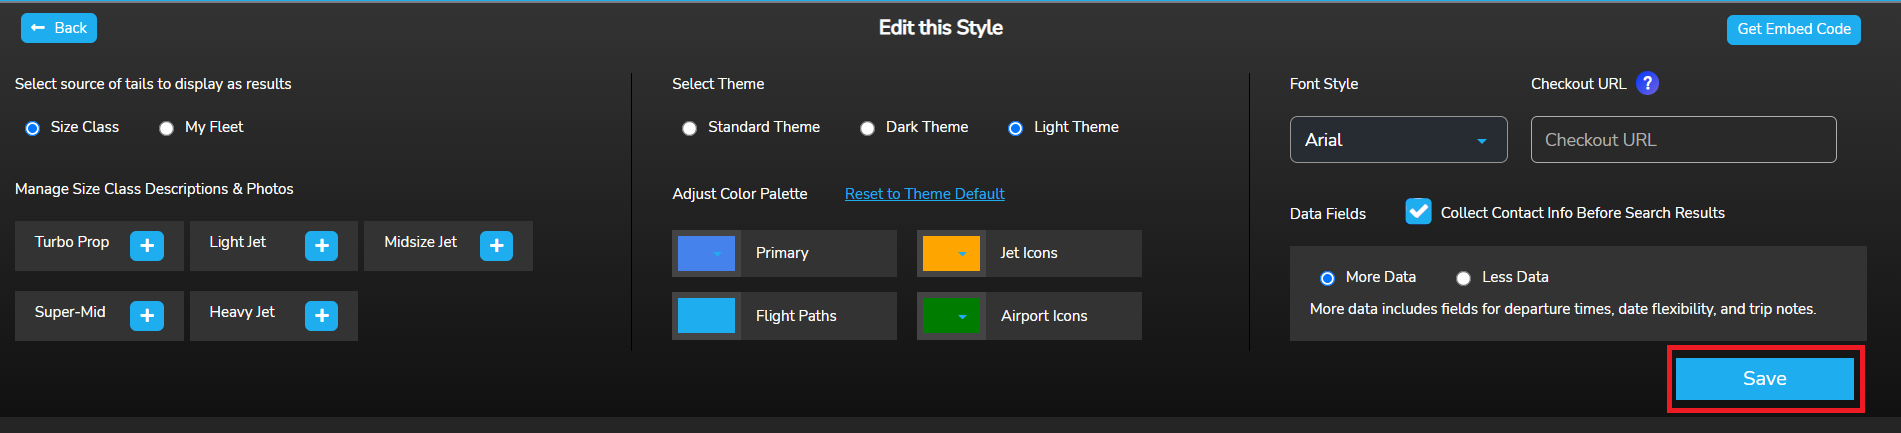The height and width of the screenshot is (433, 1901).
Task: Click the plus icon beside Heavy Jet
Action: (x=321, y=316)
